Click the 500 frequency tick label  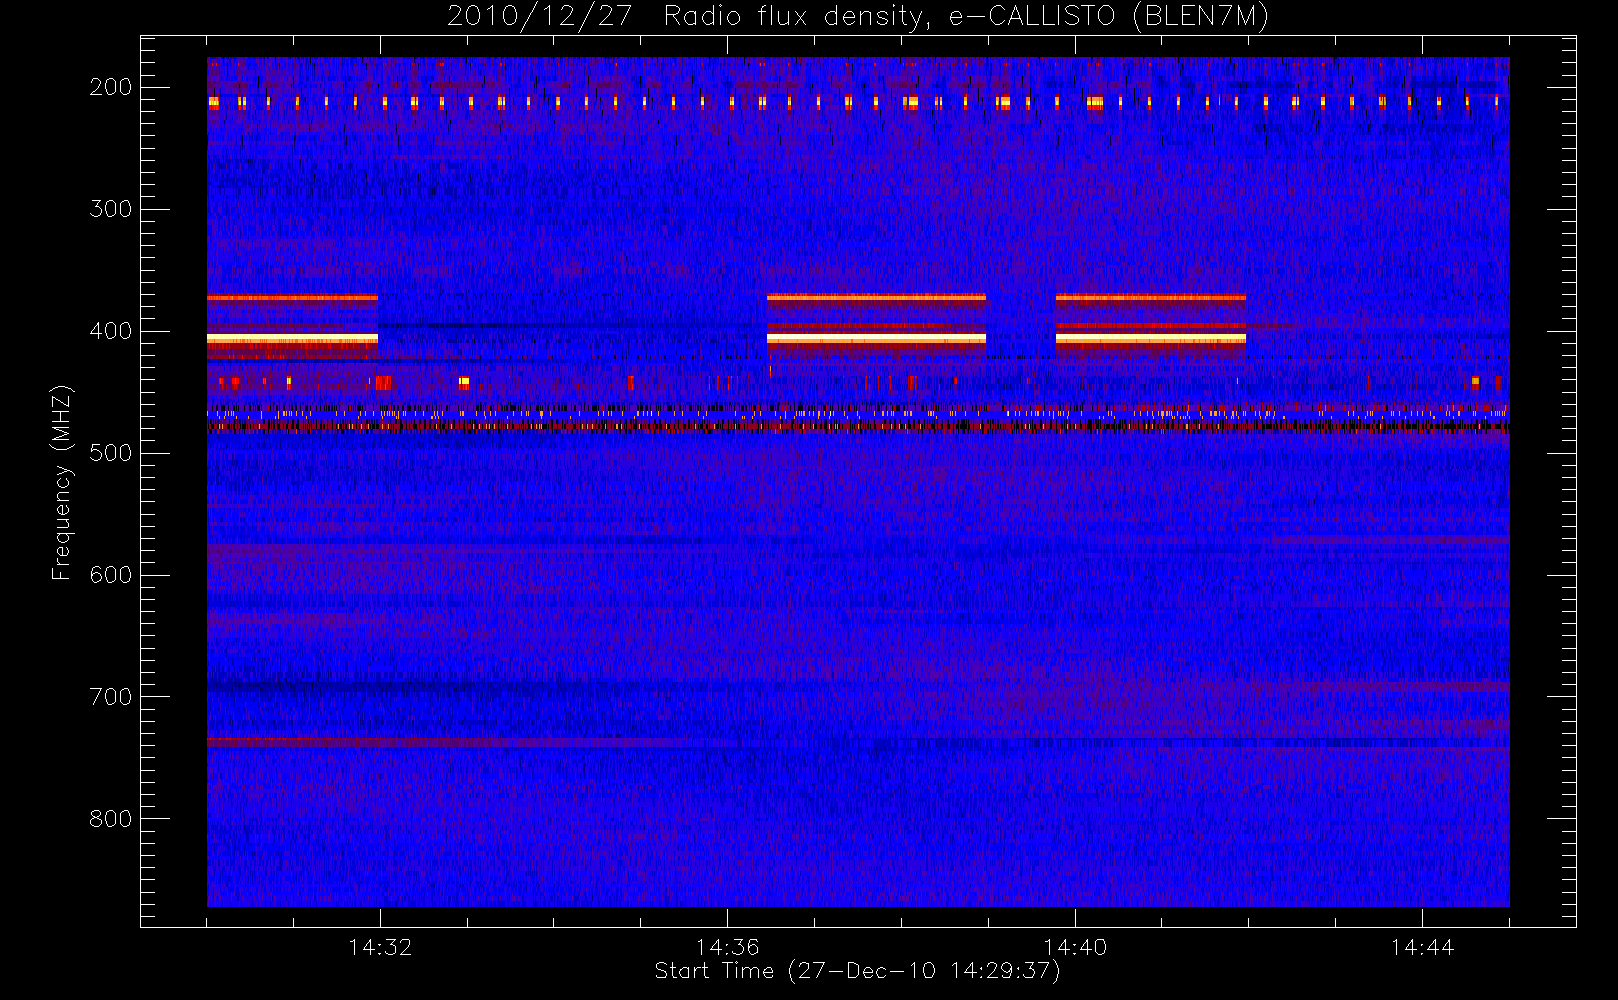coord(111,453)
